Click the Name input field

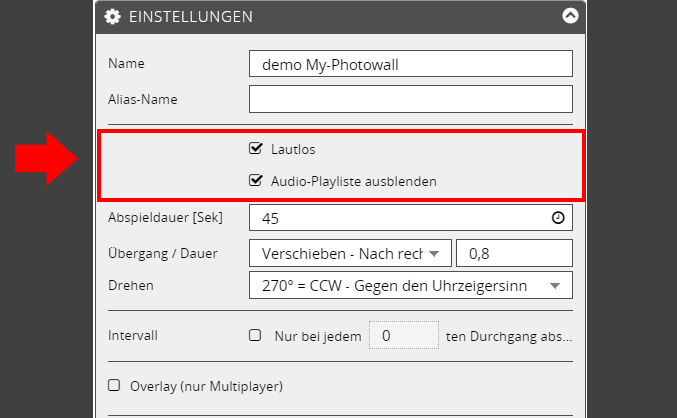pyautogui.click(x=410, y=64)
